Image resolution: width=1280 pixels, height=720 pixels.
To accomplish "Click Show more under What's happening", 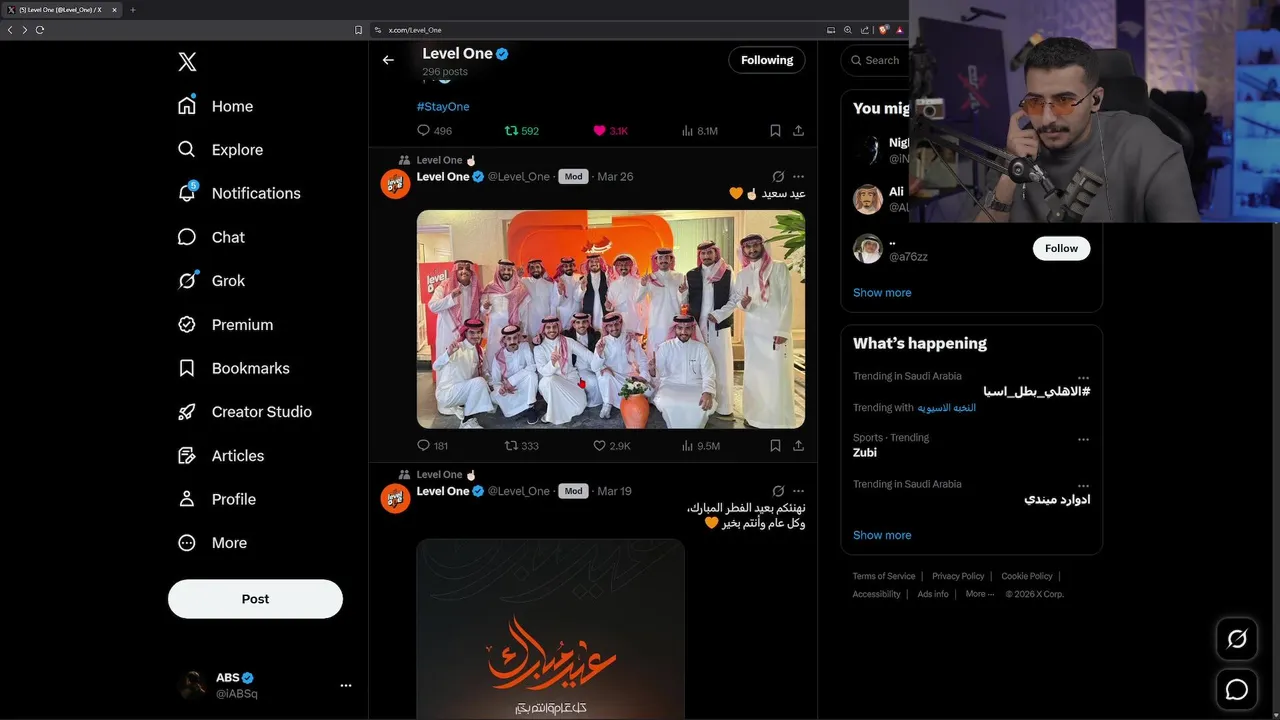I will [x=882, y=535].
